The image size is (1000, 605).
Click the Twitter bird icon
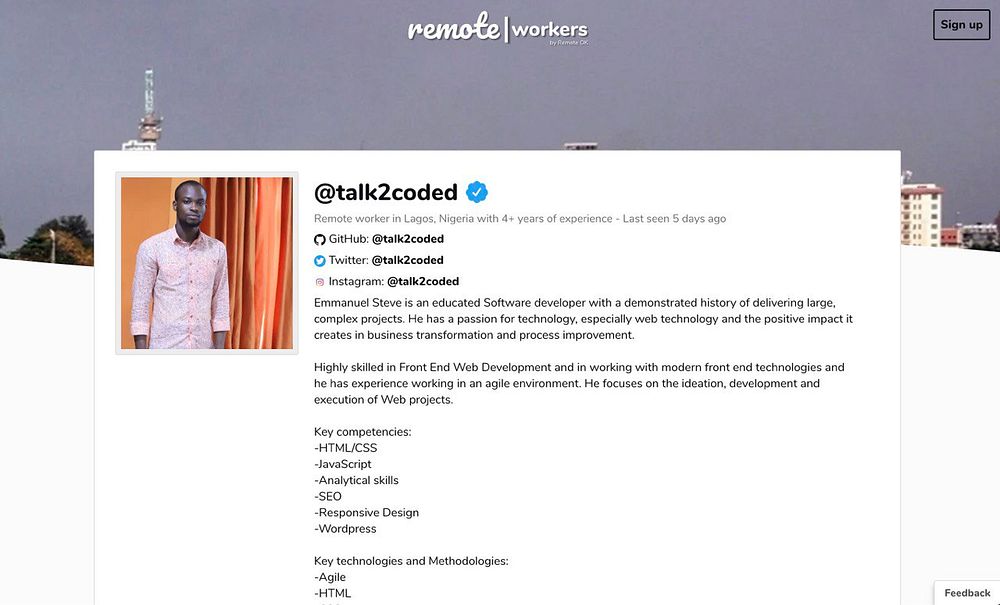coord(320,261)
